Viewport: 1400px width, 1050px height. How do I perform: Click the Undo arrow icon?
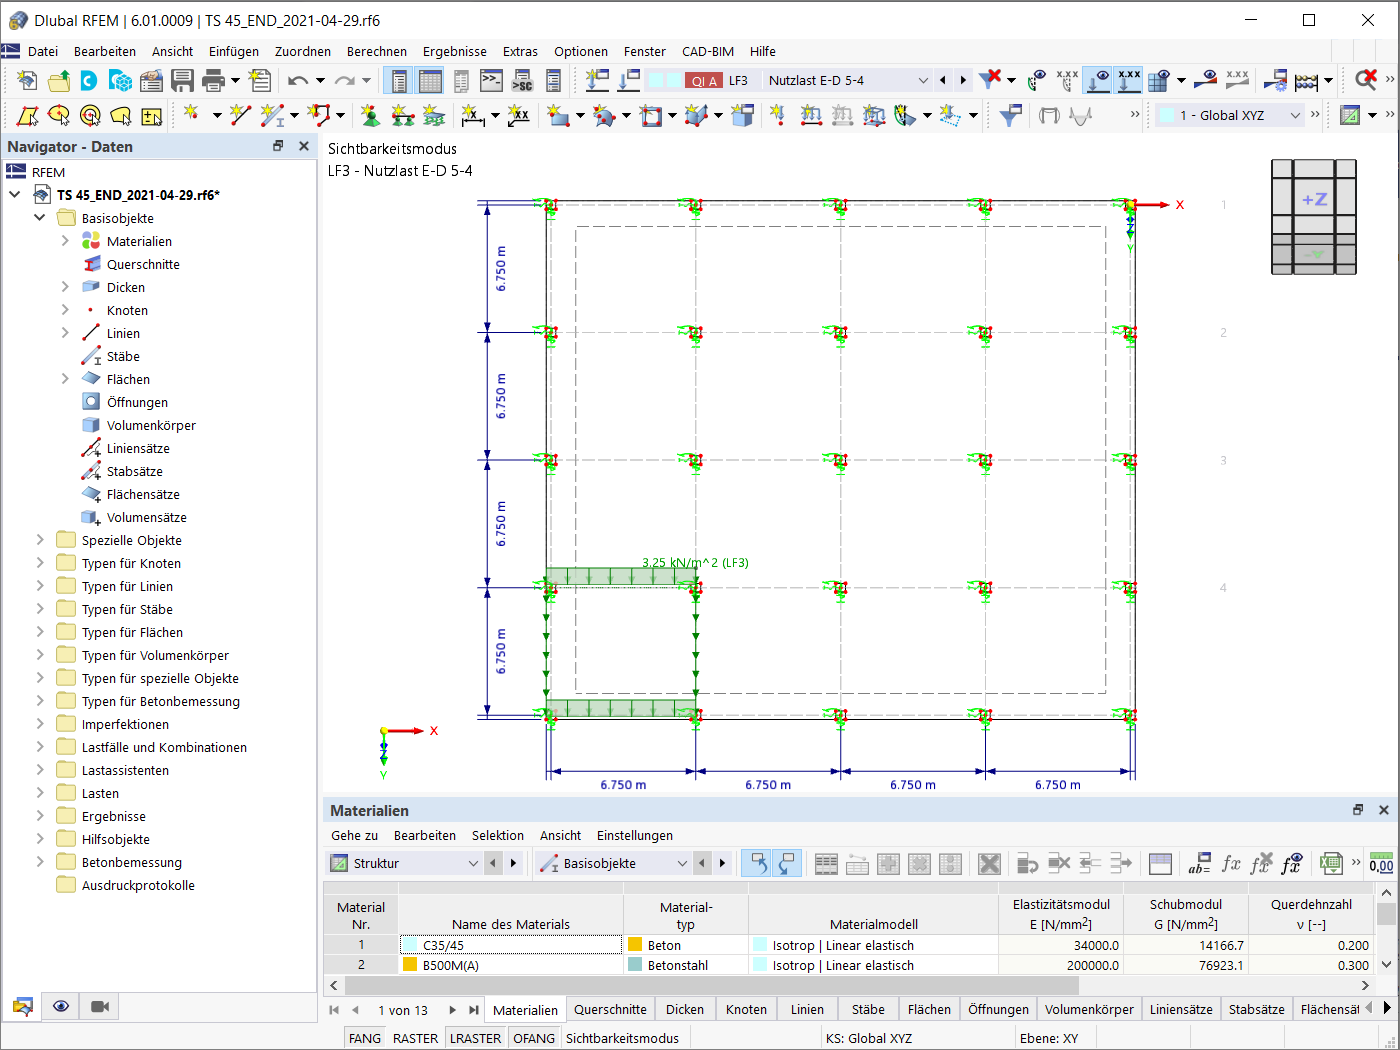click(x=298, y=81)
